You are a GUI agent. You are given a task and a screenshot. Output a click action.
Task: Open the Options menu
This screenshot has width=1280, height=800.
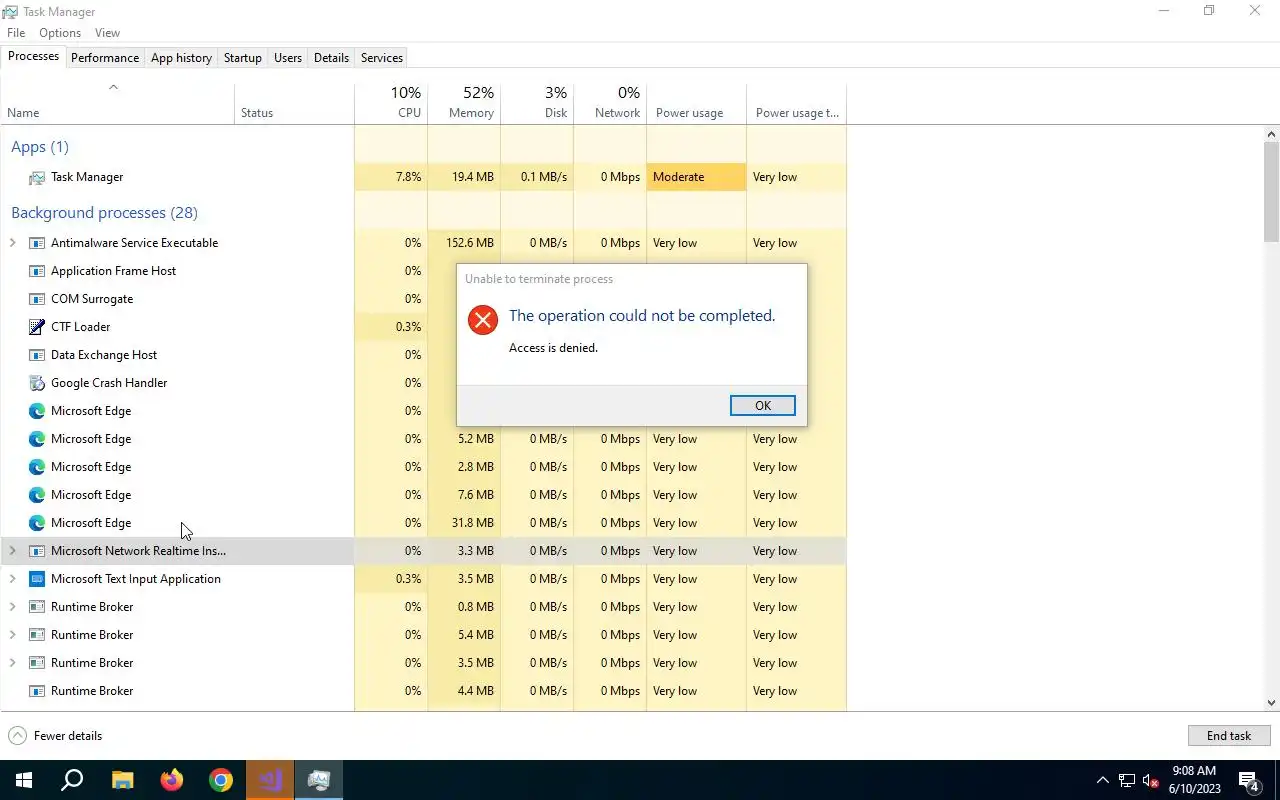coord(60,33)
